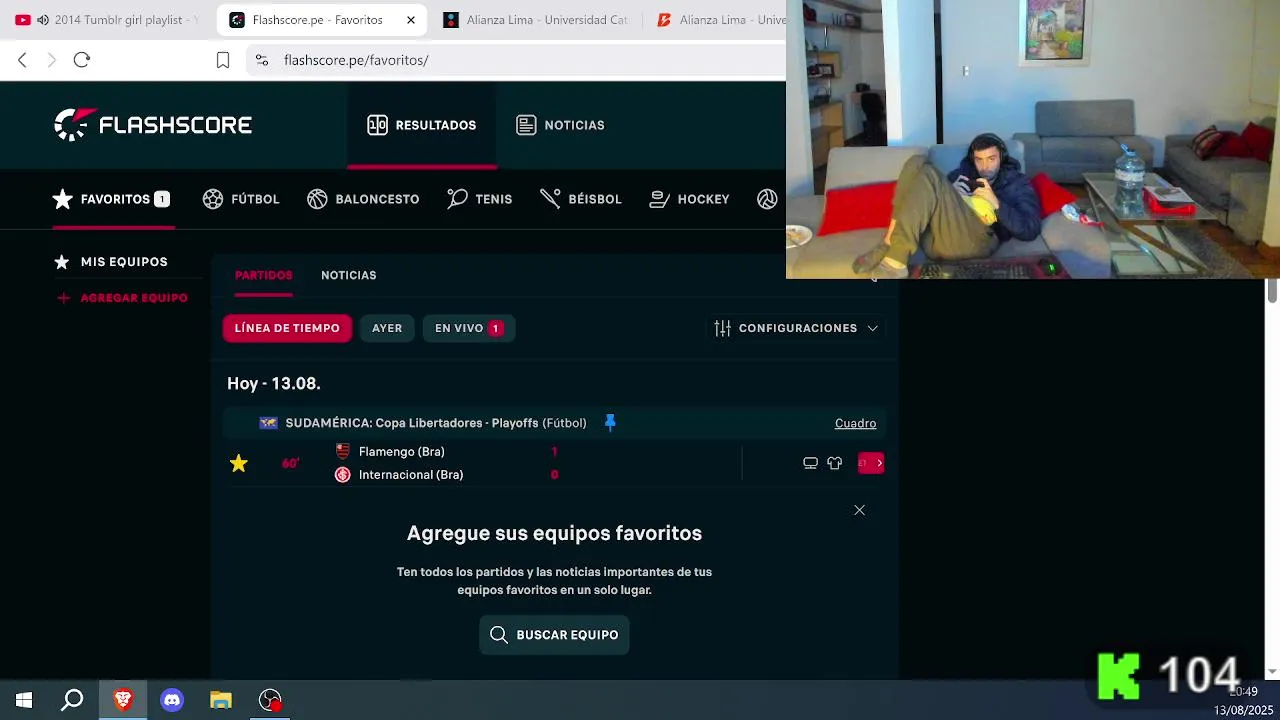Select the Fútbol sport tab
Viewport: 1280px width, 720px height.
click(241, 199)
